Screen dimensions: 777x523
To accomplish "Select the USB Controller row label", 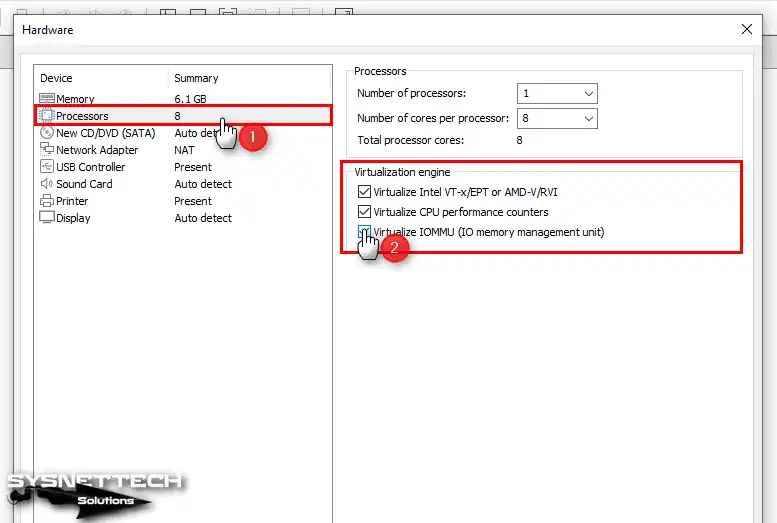I will [90, 167].
